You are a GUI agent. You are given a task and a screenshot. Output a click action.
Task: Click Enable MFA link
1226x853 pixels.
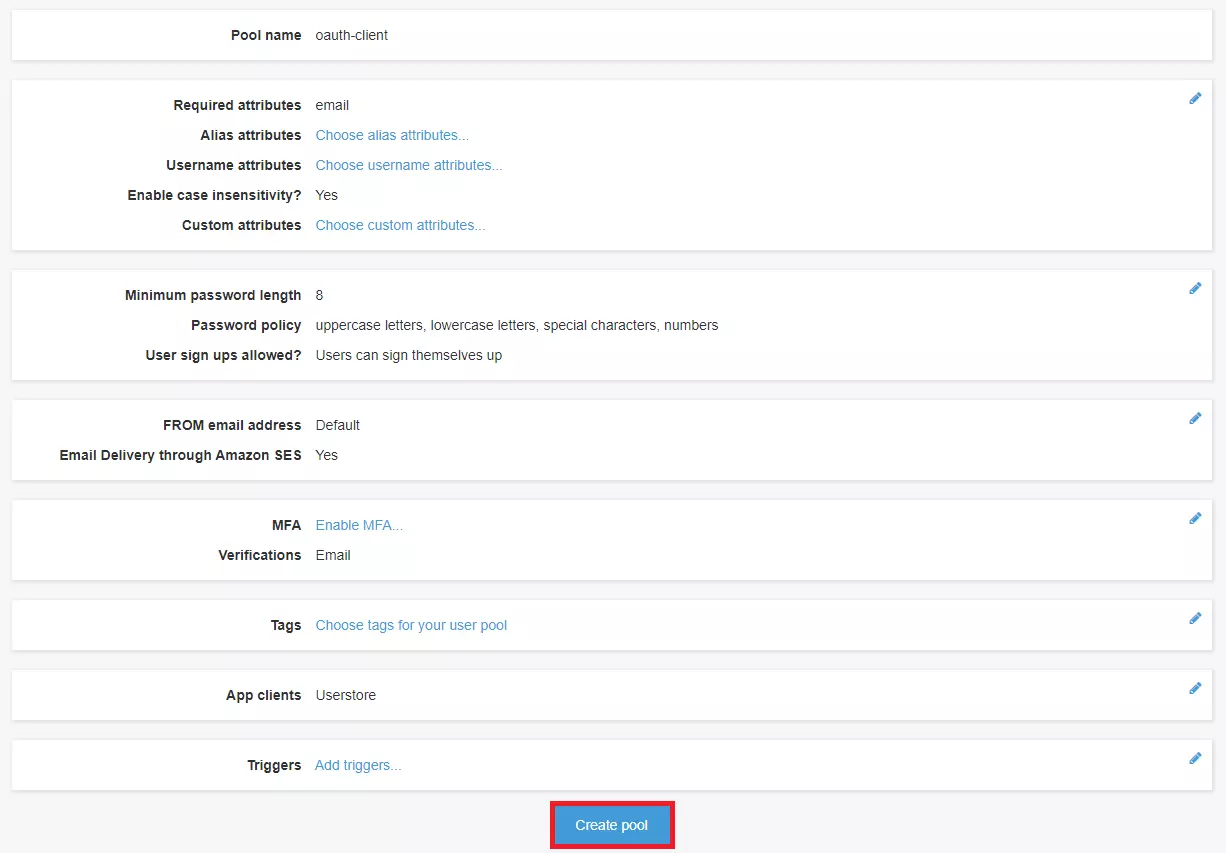click(x=359, y=525)
